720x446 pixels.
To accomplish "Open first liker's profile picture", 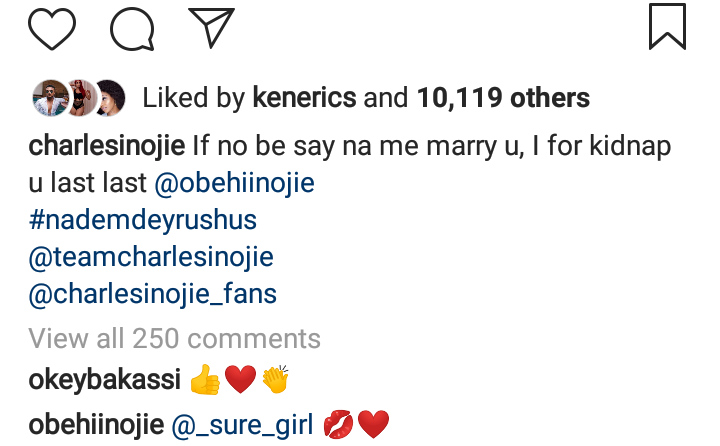I will 46,98.
